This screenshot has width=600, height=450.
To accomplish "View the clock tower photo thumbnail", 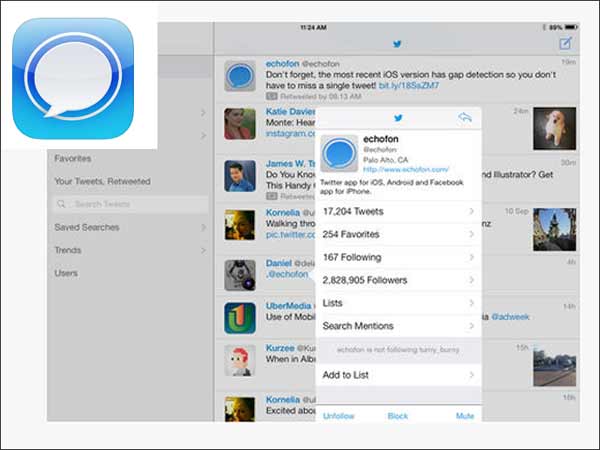I will (554, 230).
